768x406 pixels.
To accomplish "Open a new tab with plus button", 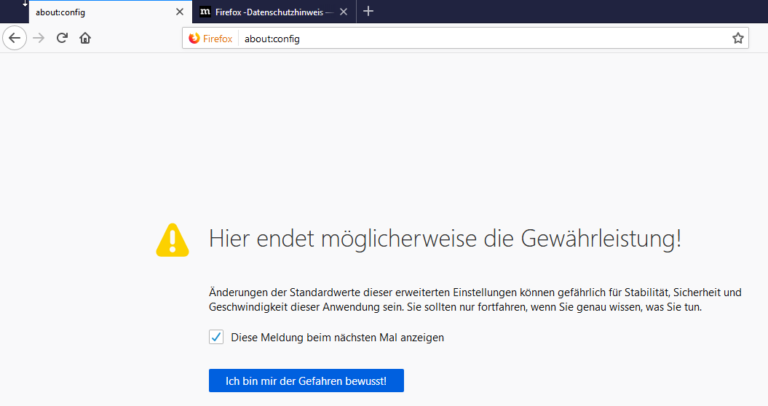I will click(x=368, y=11).
